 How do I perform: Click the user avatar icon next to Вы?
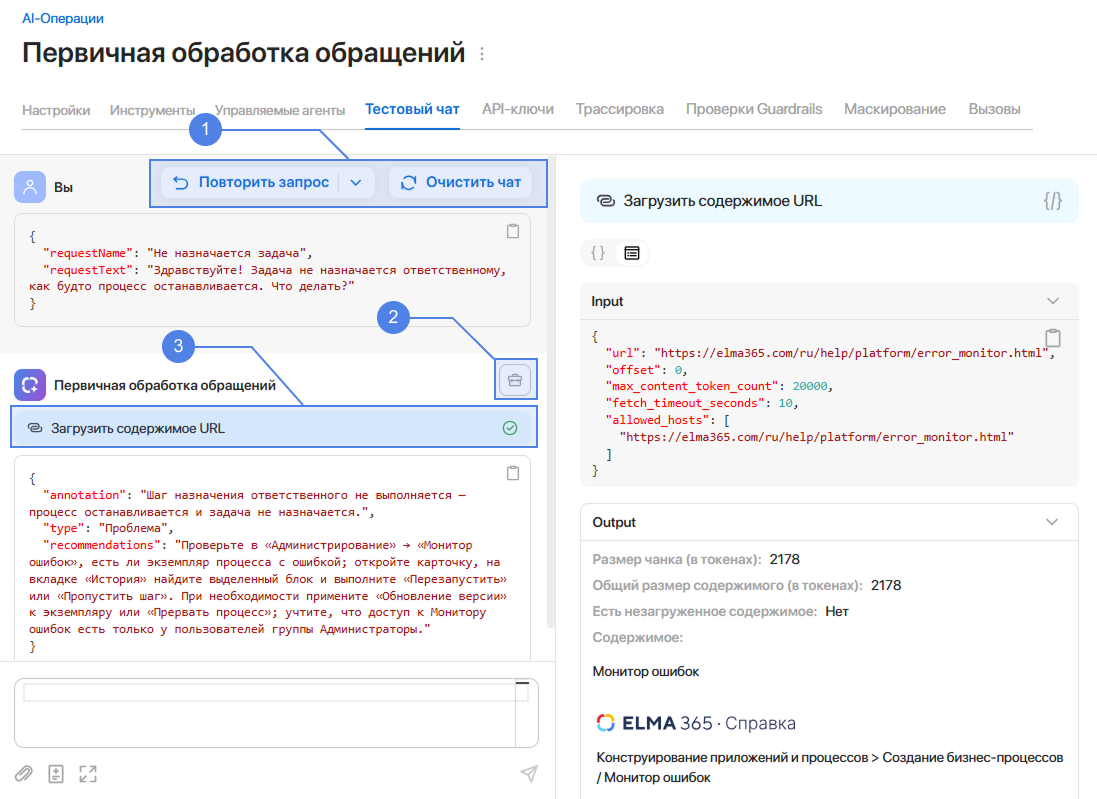point(29,187)
